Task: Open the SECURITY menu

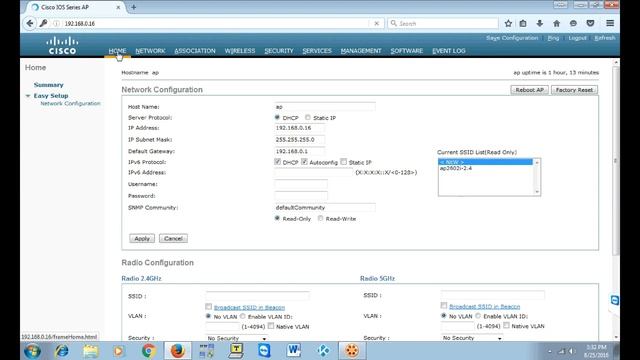Action: tap(279, 51)
